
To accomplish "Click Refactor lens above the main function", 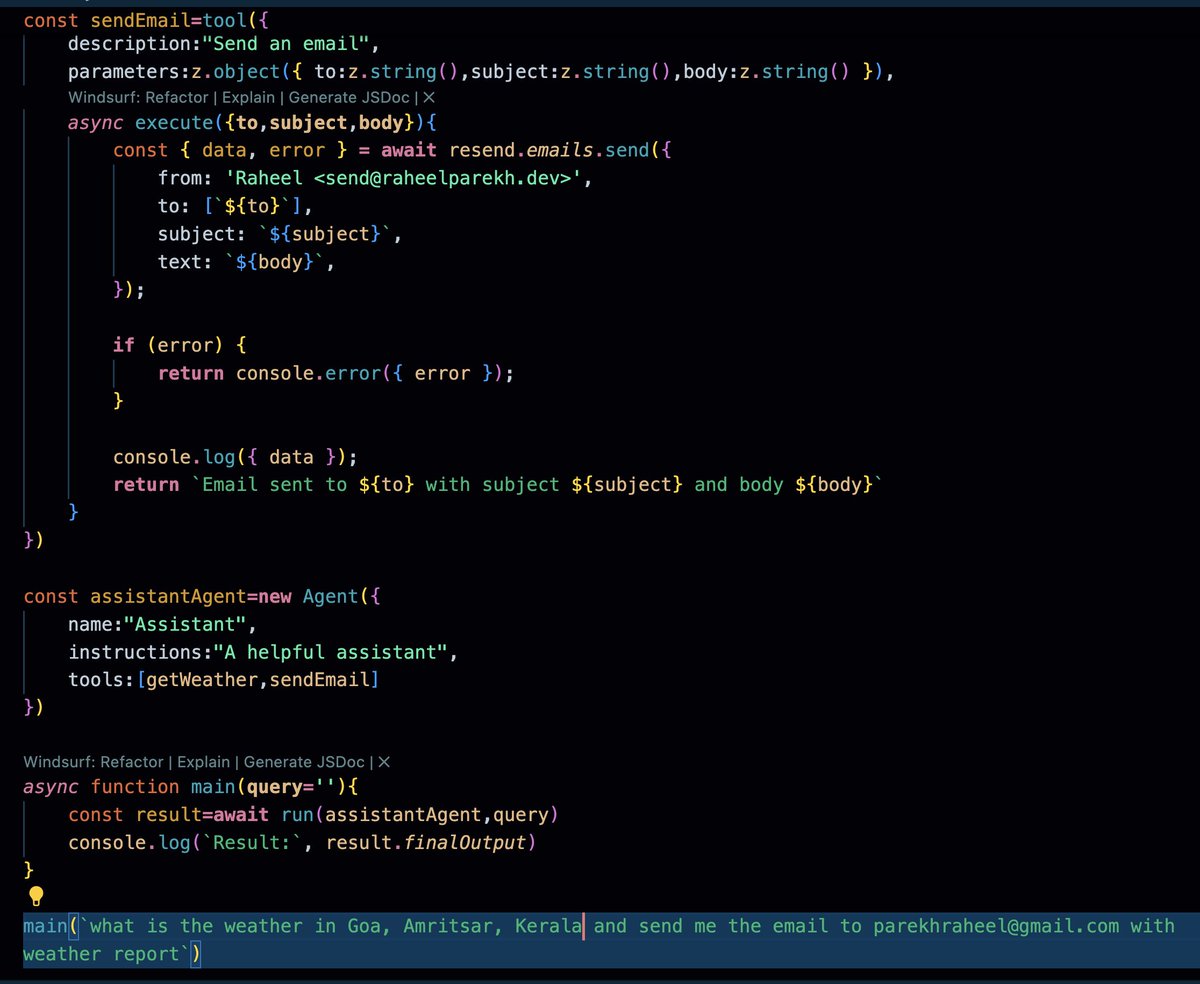I will coord(134,762).
